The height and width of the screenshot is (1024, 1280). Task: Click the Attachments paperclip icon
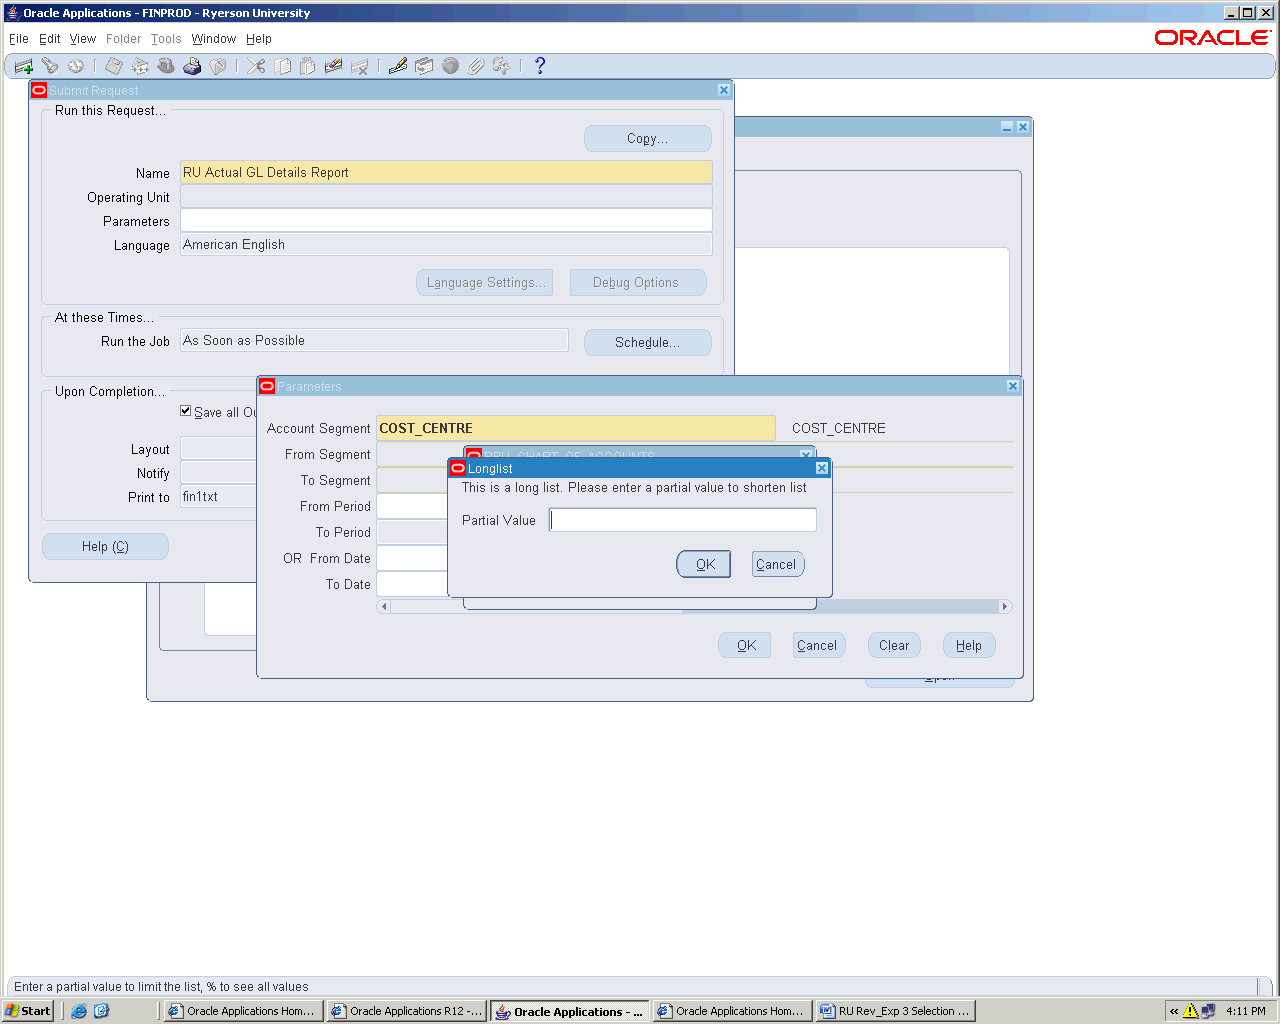(476, 66)
